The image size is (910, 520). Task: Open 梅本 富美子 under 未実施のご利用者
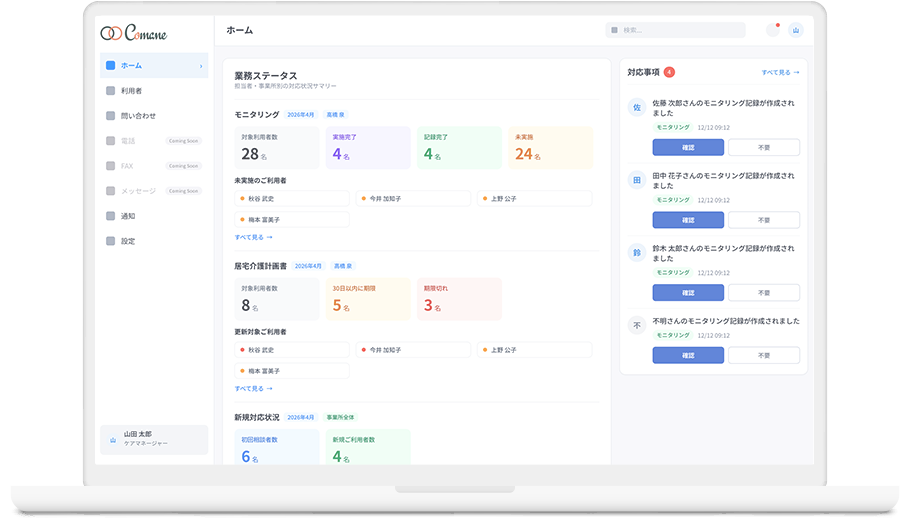click(292, 219)
